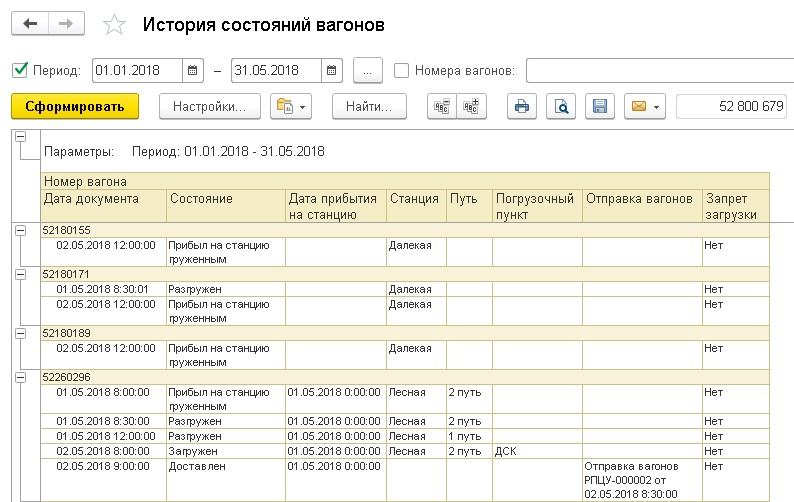Save the report with diskette icon

(x=599, y=106)
